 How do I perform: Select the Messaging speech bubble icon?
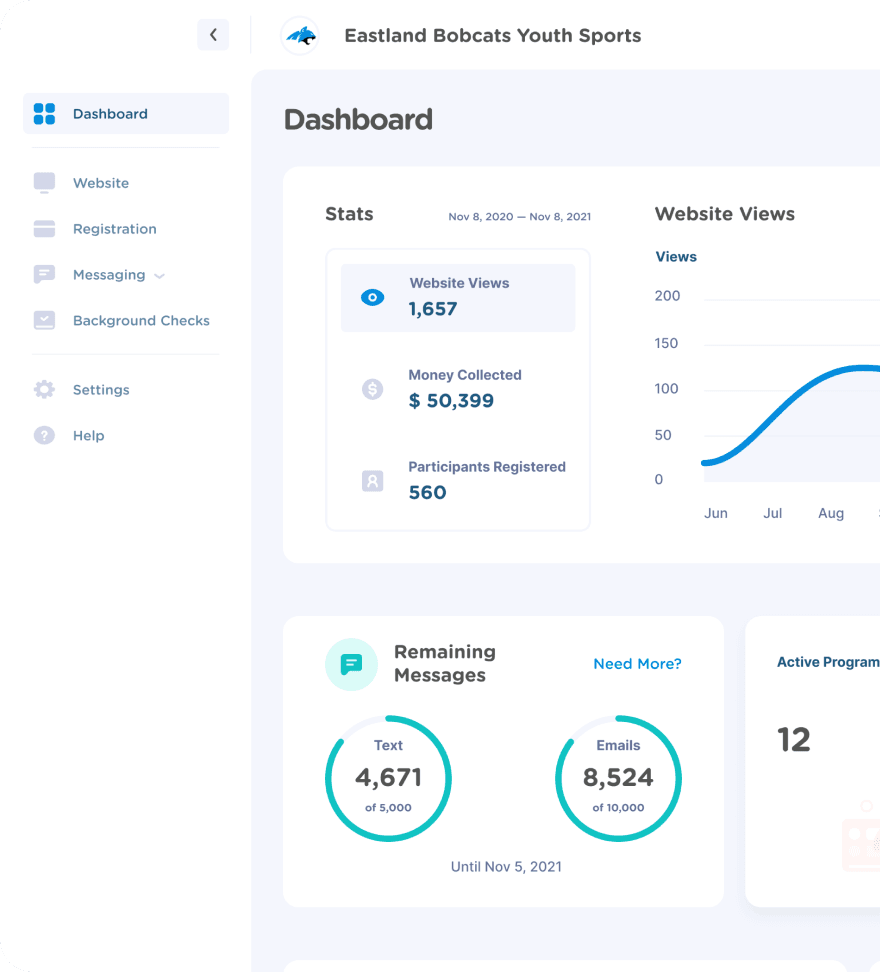pyautogui.click(x=44, y=274)
